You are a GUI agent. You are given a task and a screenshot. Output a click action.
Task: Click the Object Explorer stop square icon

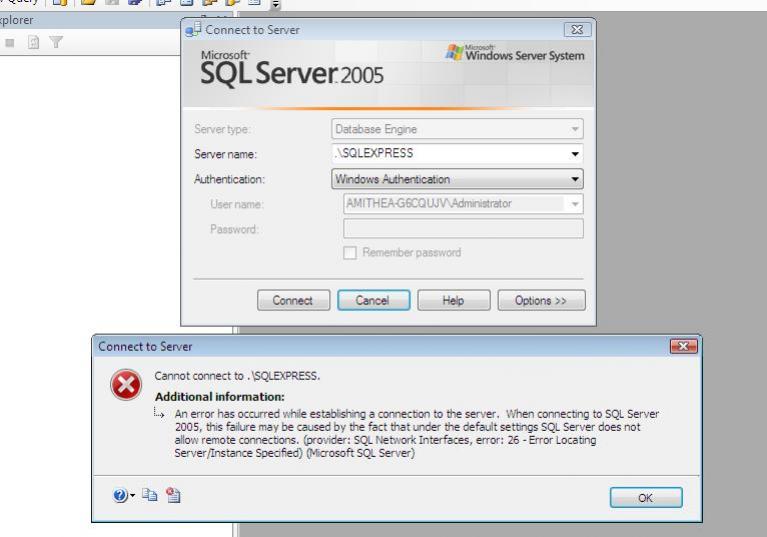click(9, 43)
